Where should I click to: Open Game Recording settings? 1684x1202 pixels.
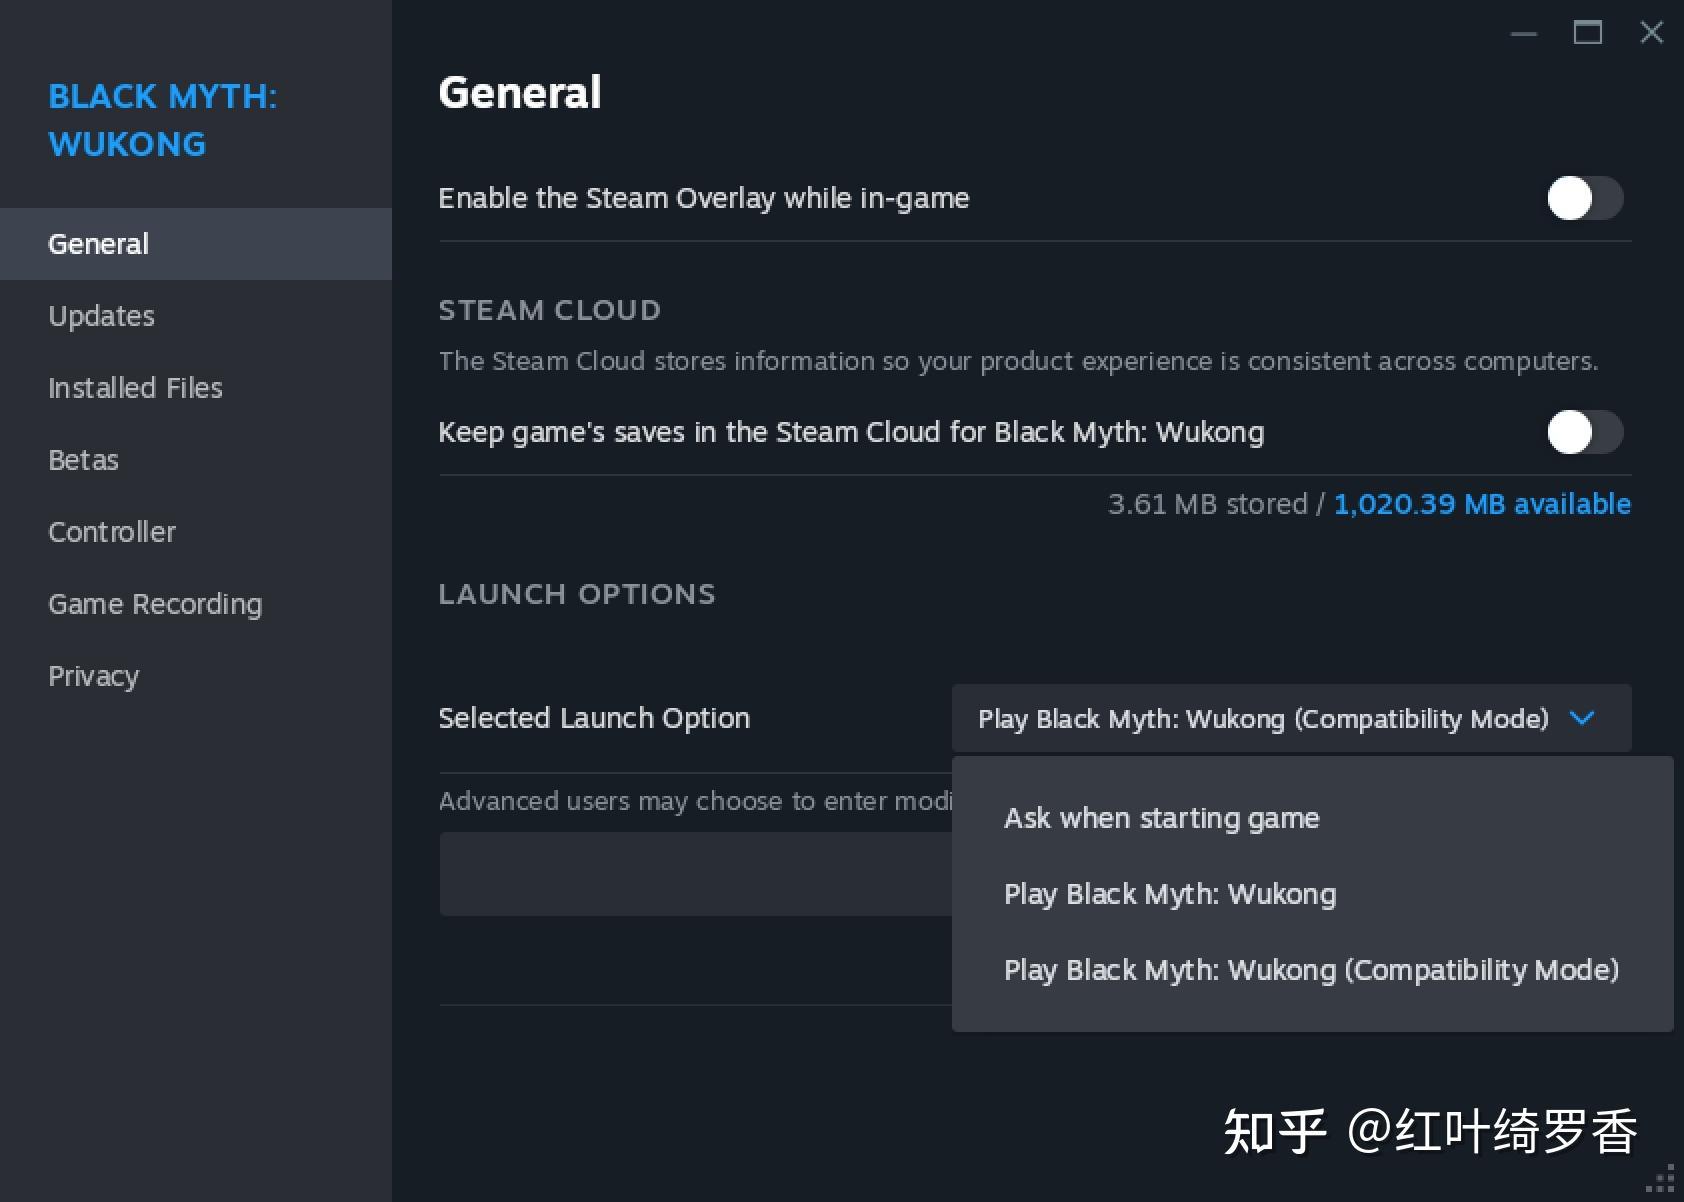point(155,604)
